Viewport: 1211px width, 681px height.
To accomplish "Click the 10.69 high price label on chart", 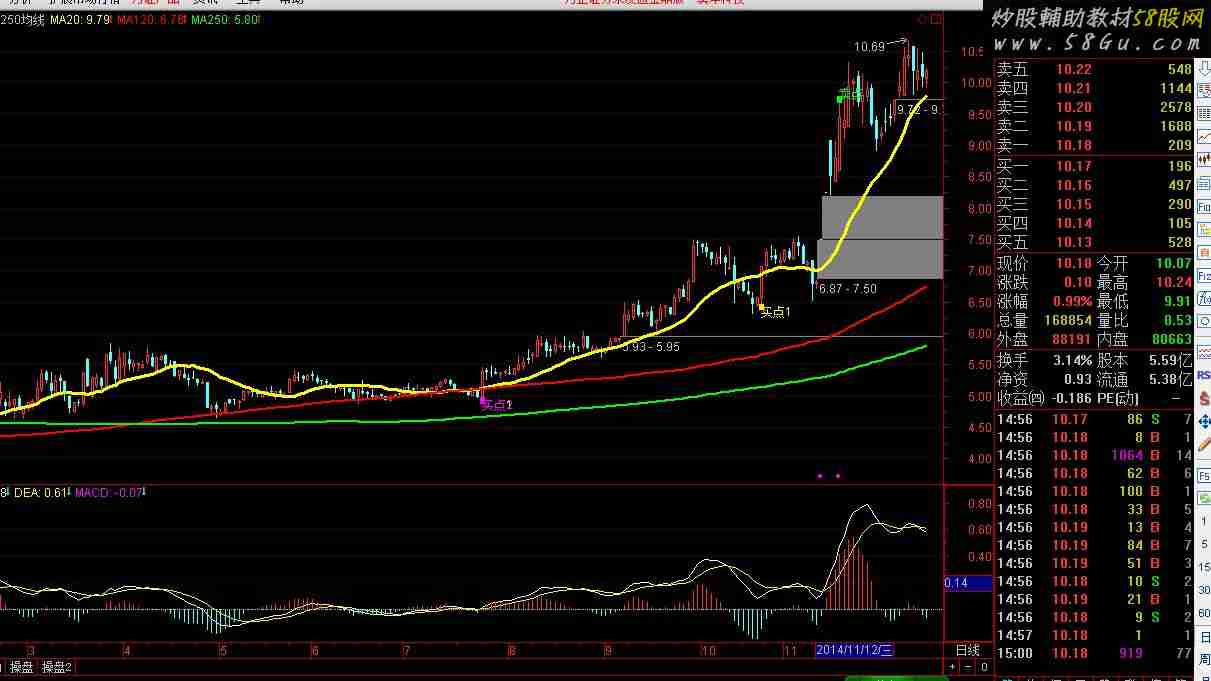I will (x=869, y=47).
